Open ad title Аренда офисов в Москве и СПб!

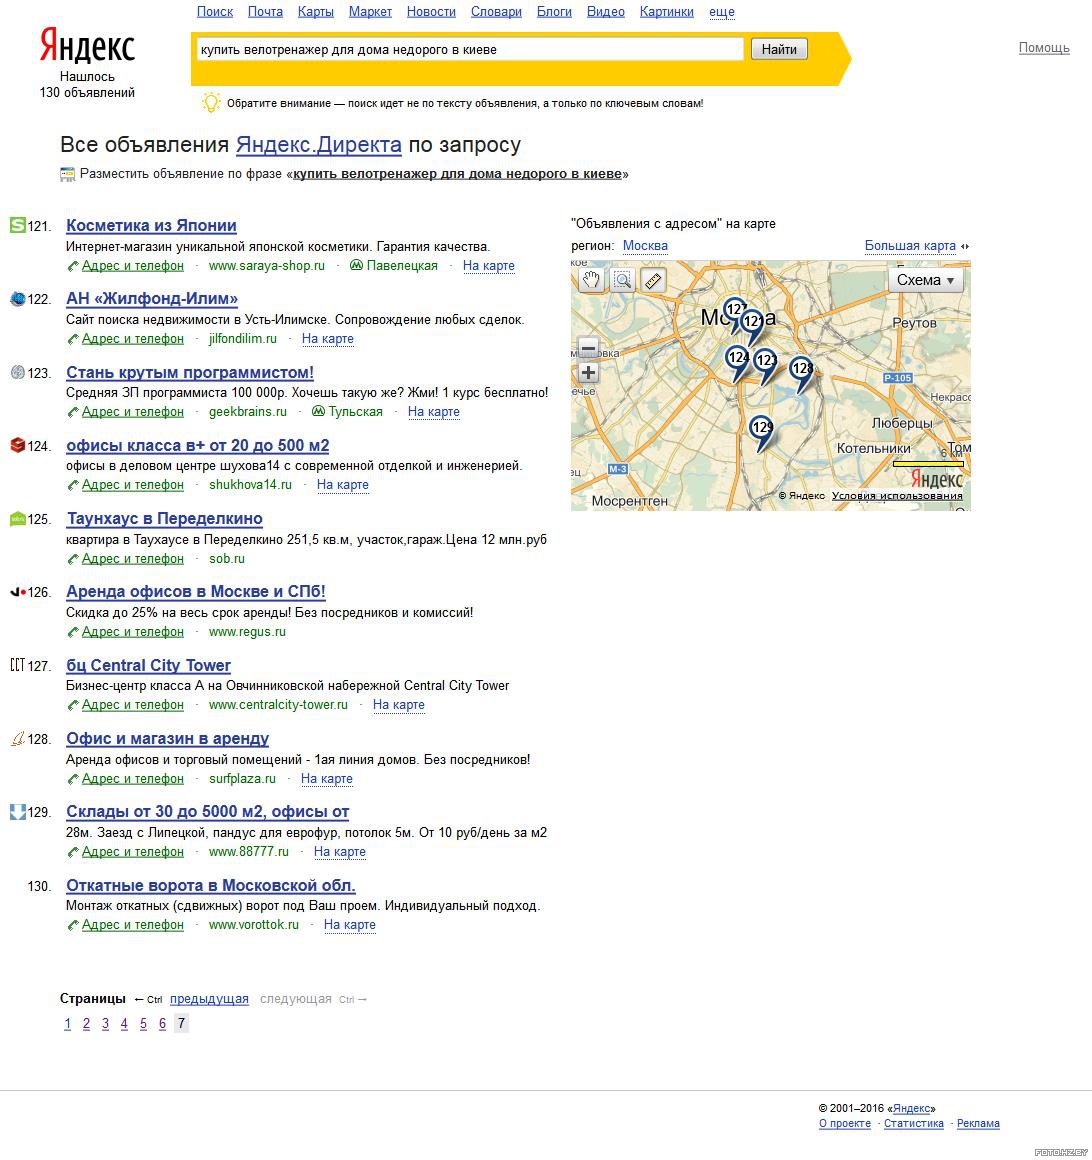(x=196, y=592)
